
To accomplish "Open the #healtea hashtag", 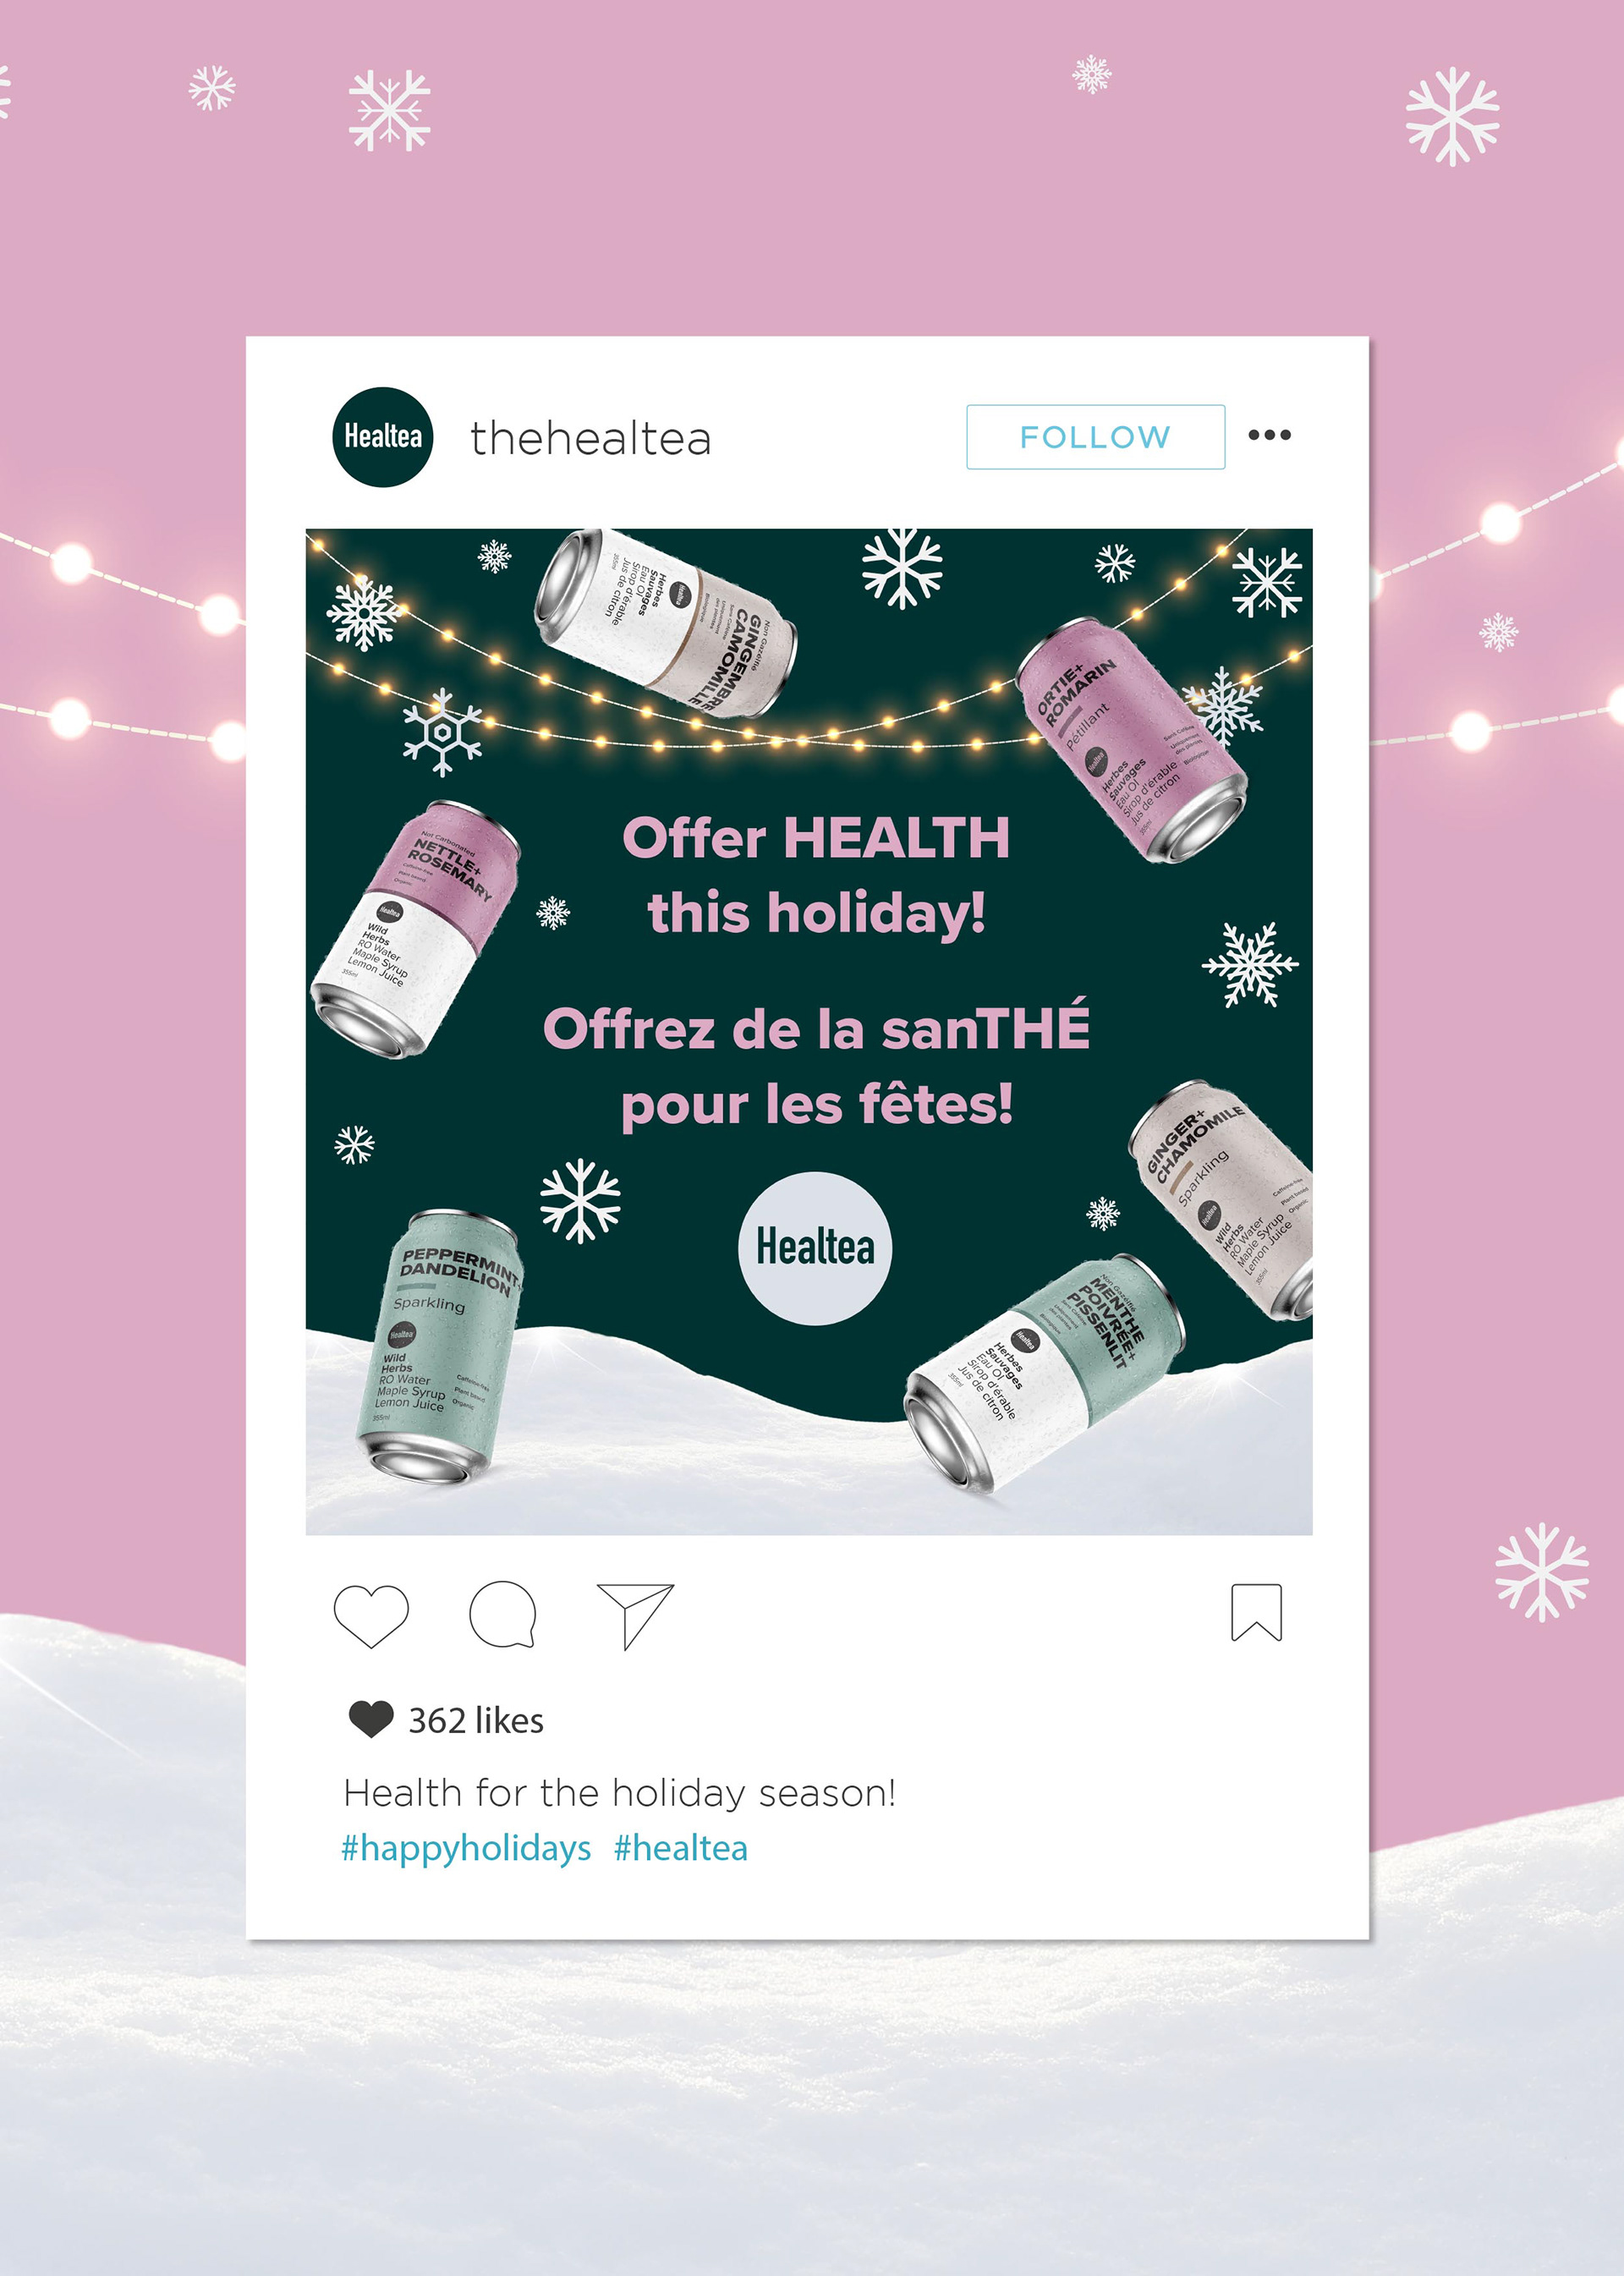I will click(681, 1848).
